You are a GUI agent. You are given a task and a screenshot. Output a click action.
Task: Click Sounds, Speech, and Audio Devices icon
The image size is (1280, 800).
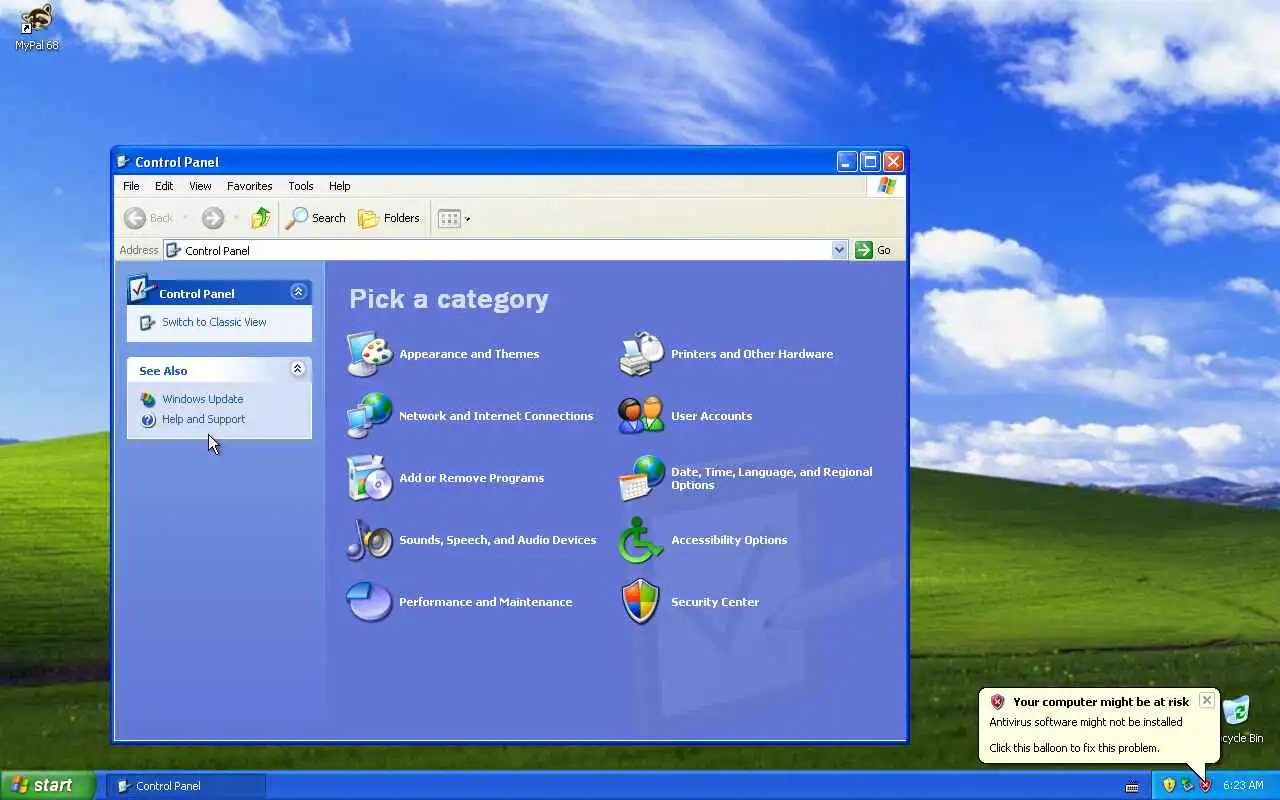(x=369, y=540)
